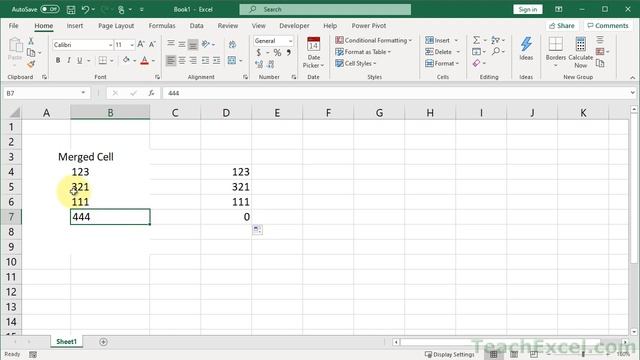Switch to the Page Layout tab
Screen dimensions: 640x360
pyautogui.click(x=116, y=26)
